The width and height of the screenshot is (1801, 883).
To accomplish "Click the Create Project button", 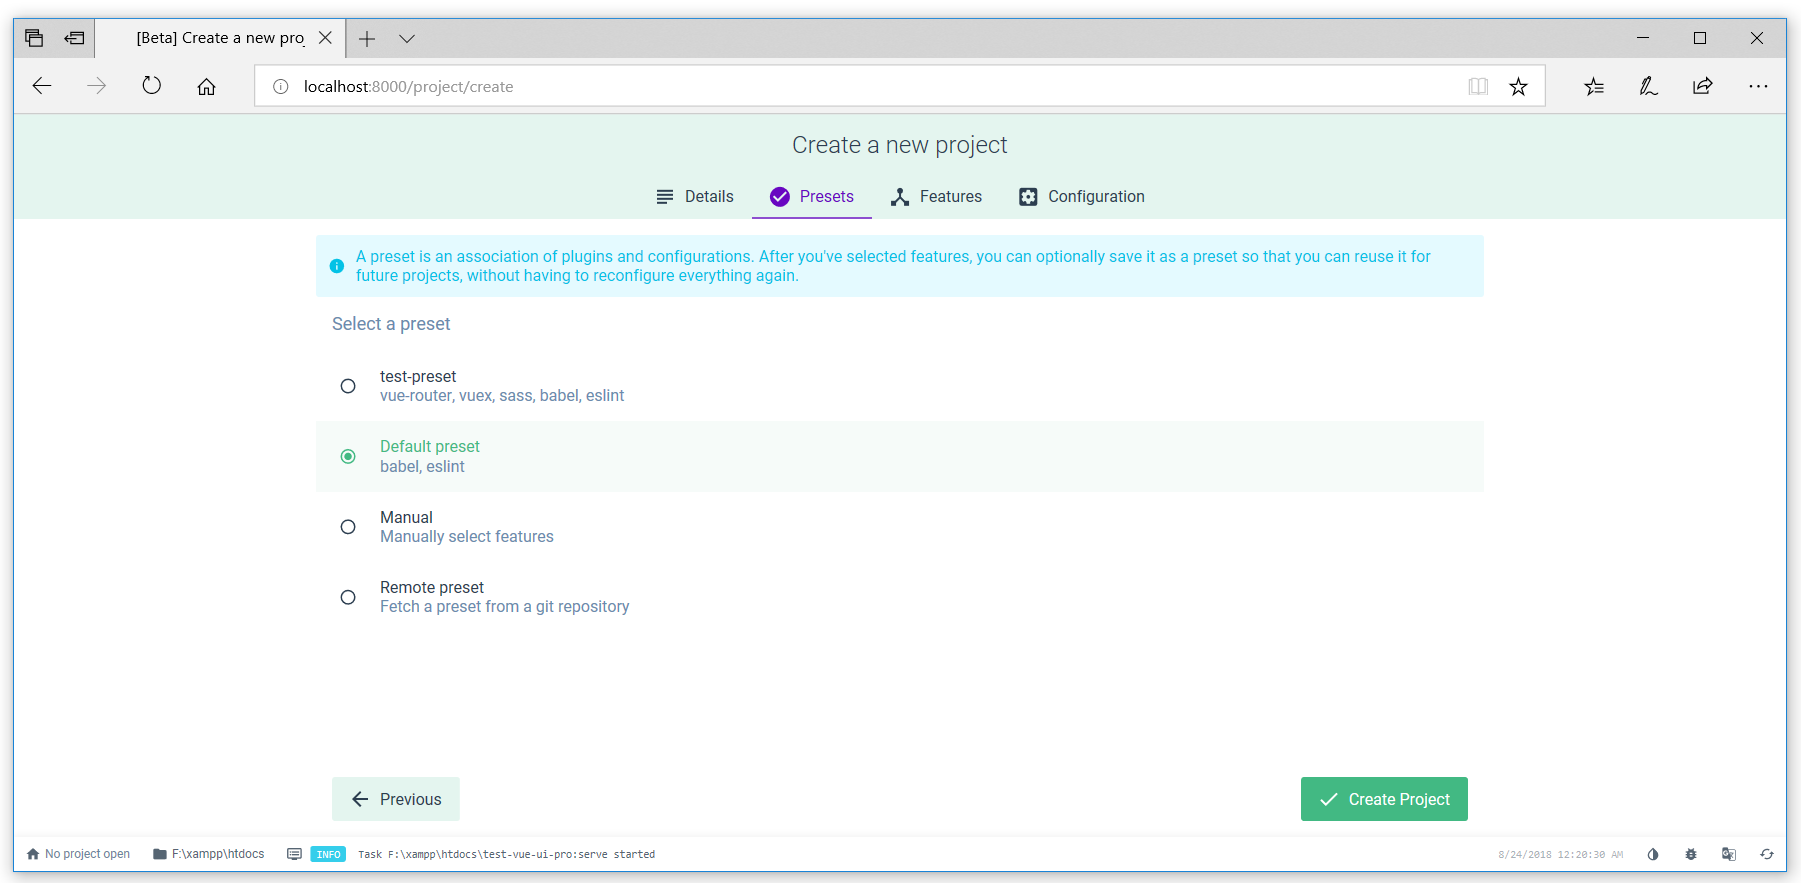I will pos(1384,799).
